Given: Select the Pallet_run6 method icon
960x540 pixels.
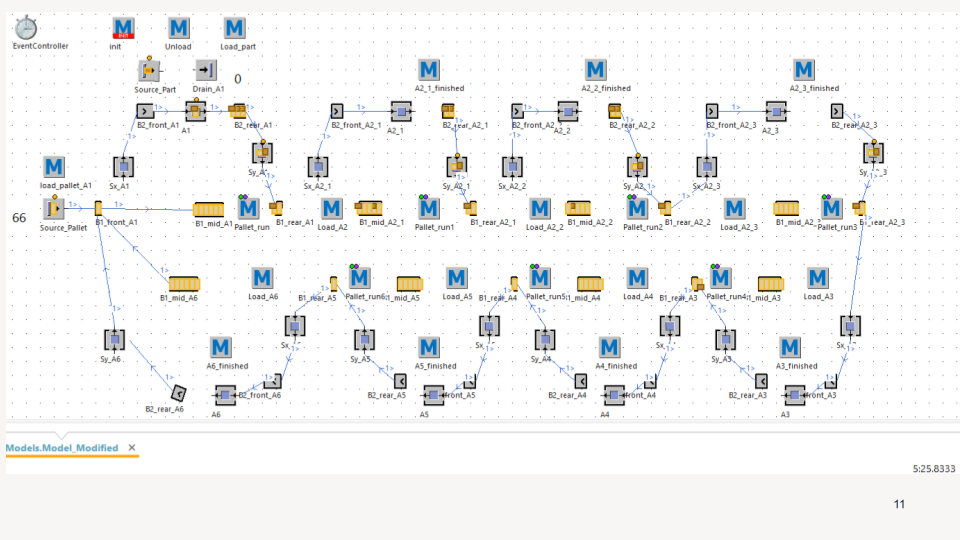Looking at the screenshot, I should click(359, 278).
